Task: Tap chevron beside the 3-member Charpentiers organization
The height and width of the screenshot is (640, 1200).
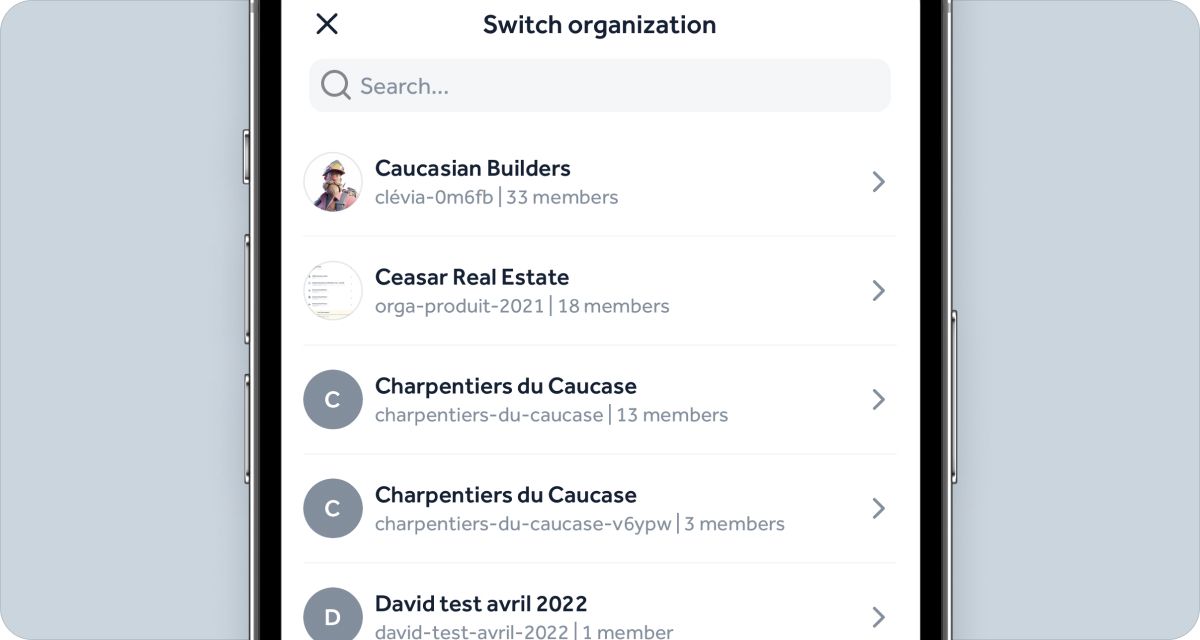Action: coord(878,509)
